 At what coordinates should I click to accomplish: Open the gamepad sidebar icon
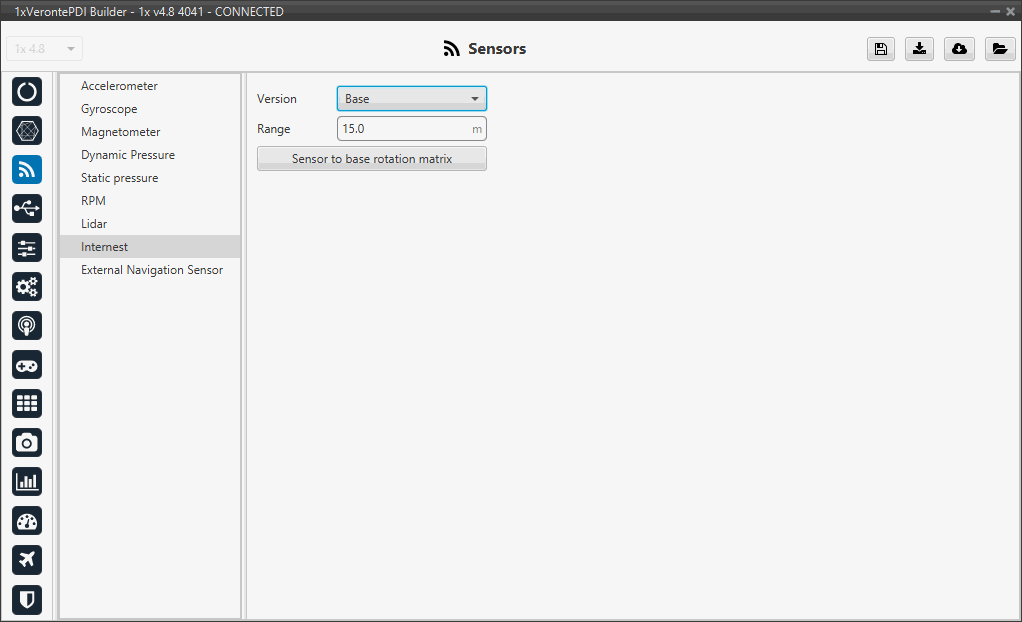coord(27,365)
